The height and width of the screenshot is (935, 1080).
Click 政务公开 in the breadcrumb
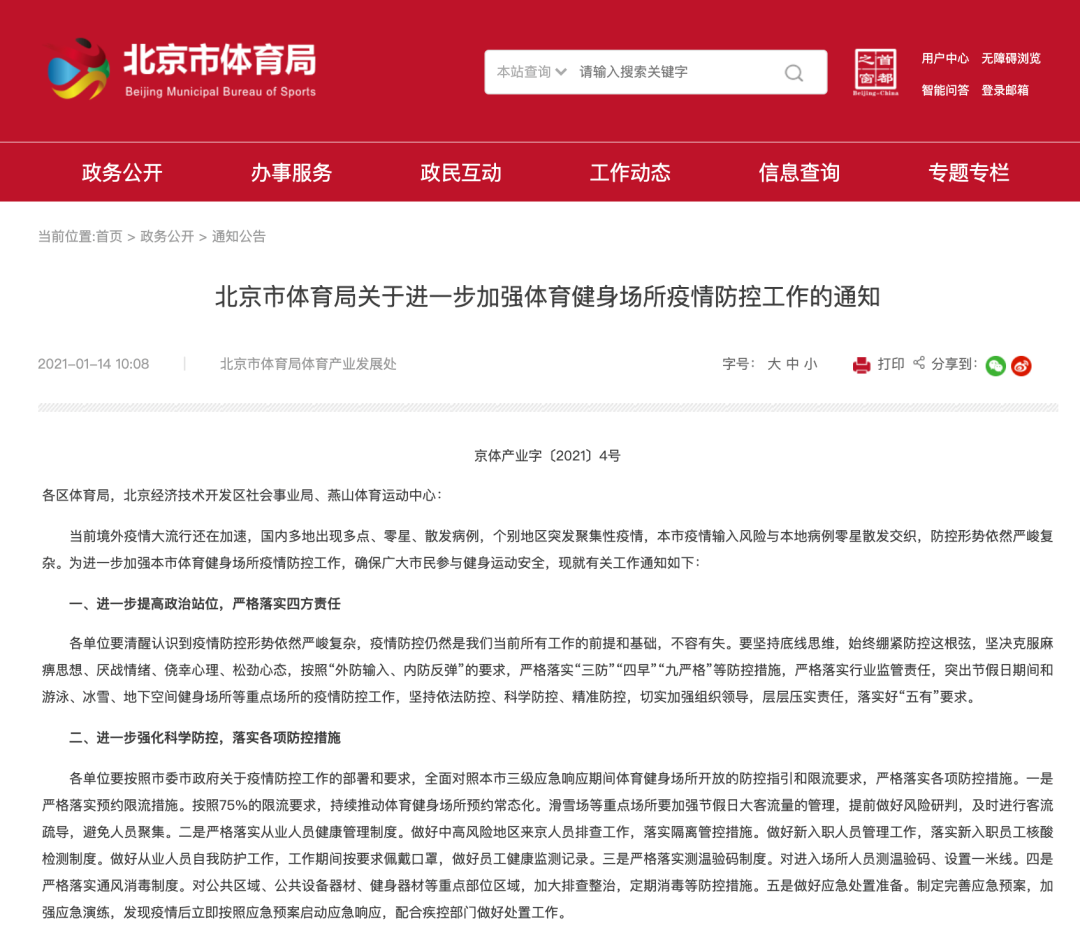point(167,236)
